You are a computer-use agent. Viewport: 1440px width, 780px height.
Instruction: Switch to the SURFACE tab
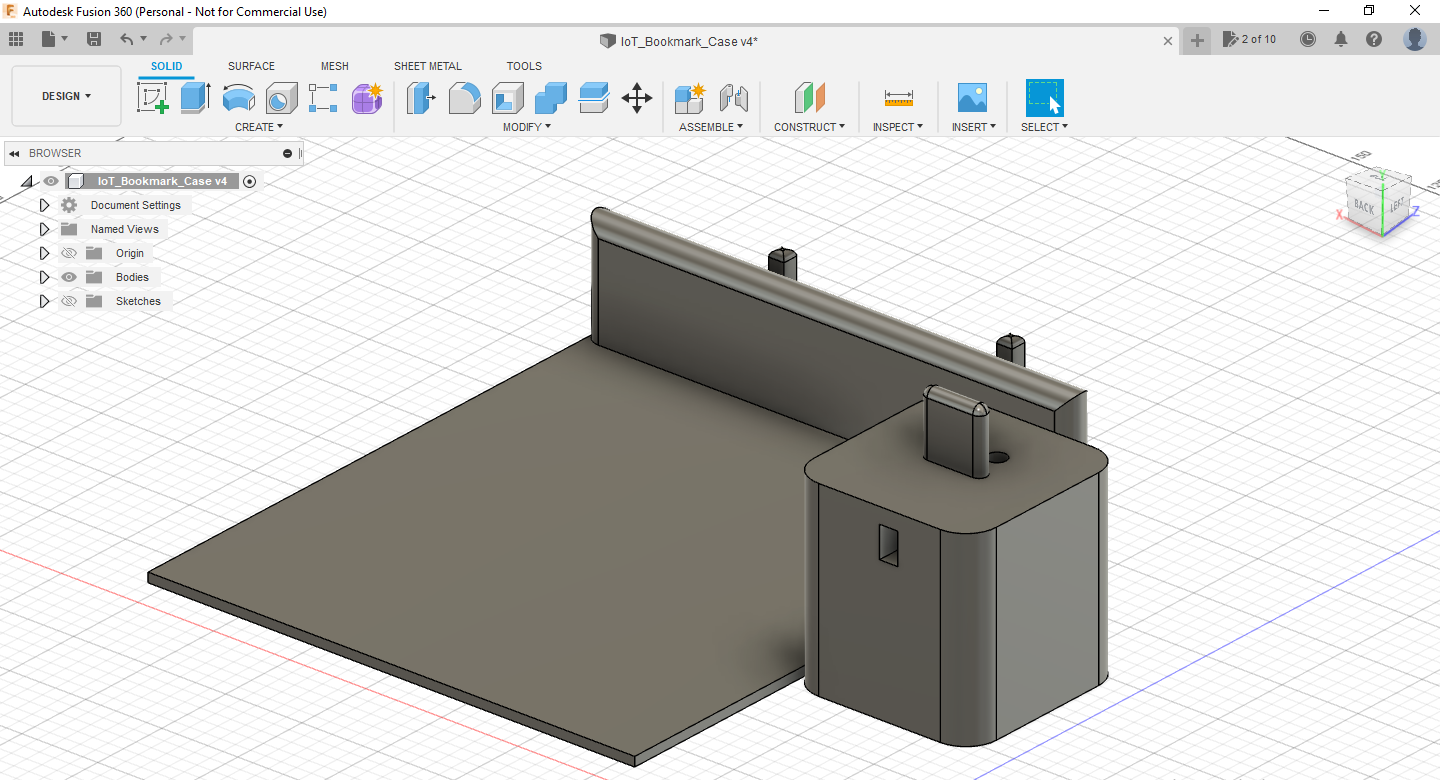[x=251, y=66]
